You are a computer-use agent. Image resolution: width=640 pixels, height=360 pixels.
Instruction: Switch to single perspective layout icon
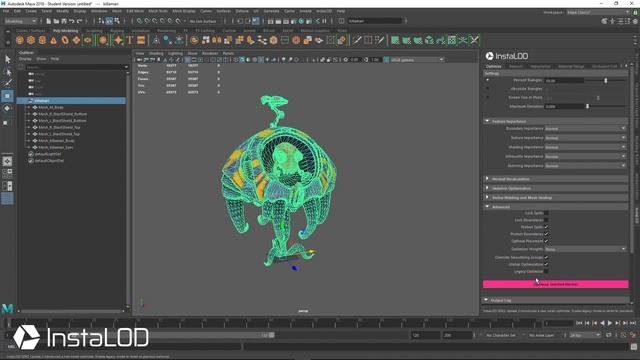(7, 161)
